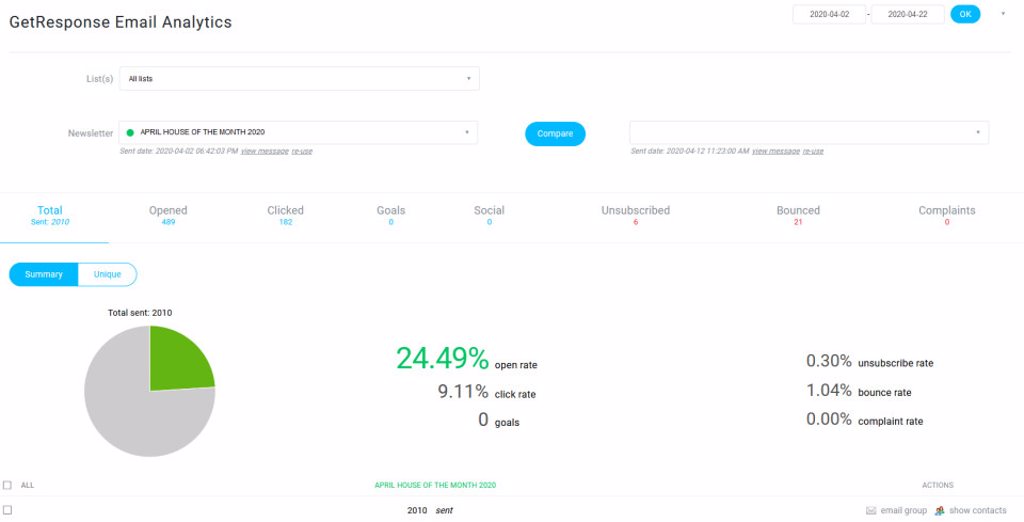Select the Unsubscribed tab
This screenshot has width=1024, height=522.
tap(635, 216)
